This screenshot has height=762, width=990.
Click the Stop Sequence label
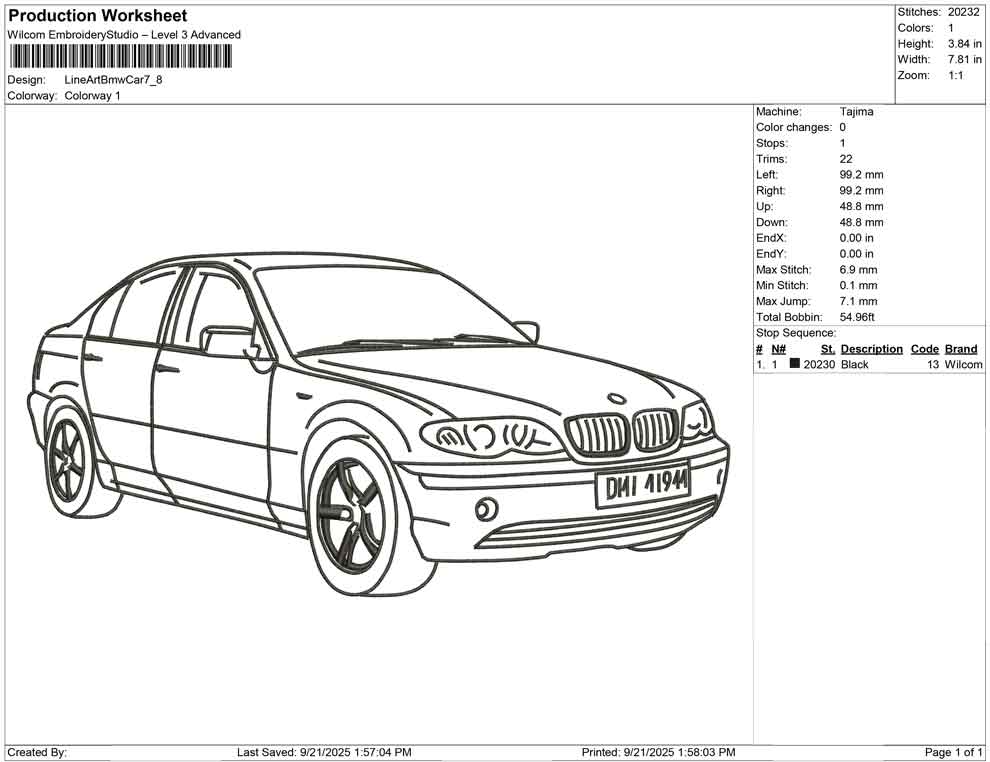tap(796, 333)
